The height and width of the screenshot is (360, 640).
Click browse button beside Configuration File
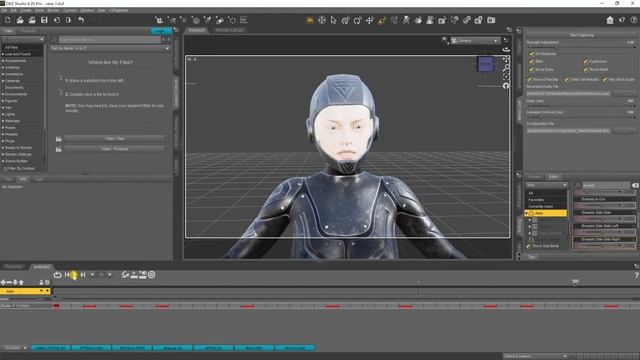(624, 131)
